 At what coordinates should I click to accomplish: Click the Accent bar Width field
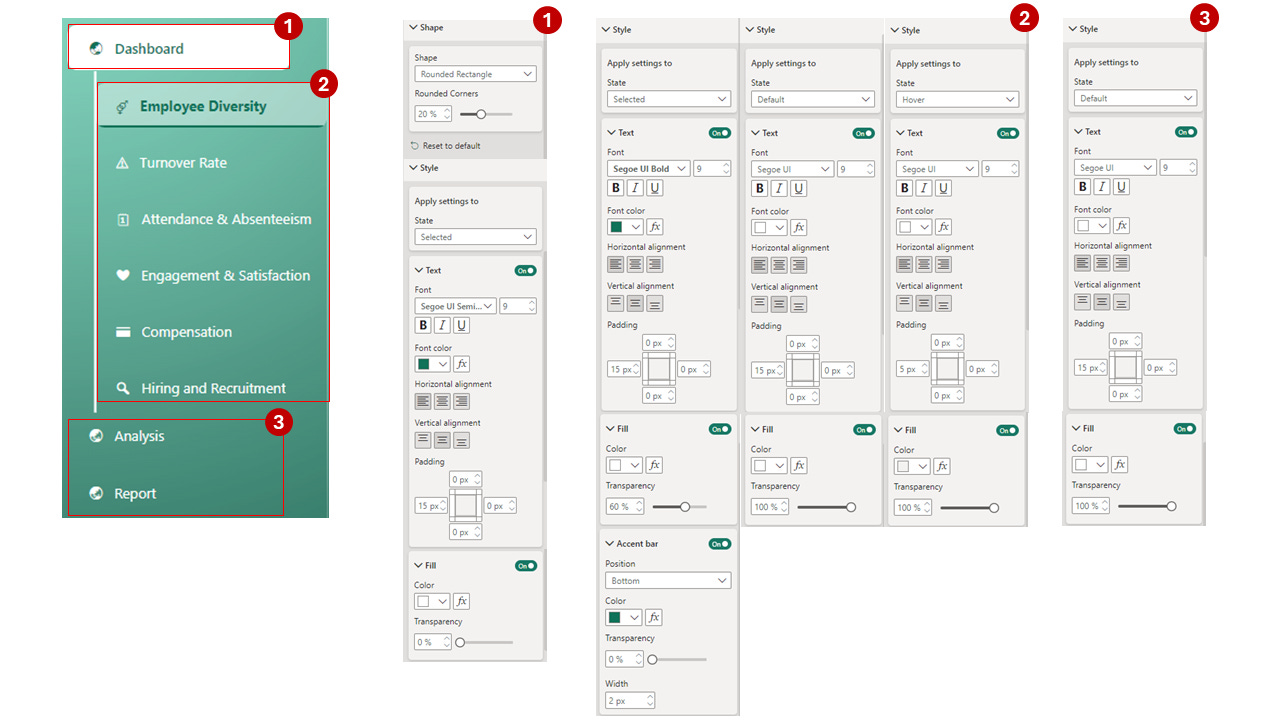[630, 701]
